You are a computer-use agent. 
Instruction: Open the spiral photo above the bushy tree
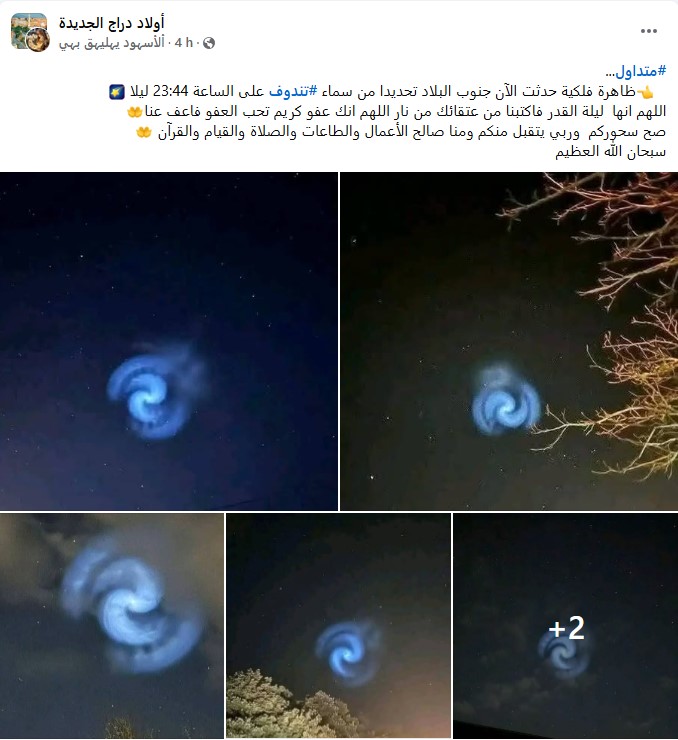click(338, 626)
